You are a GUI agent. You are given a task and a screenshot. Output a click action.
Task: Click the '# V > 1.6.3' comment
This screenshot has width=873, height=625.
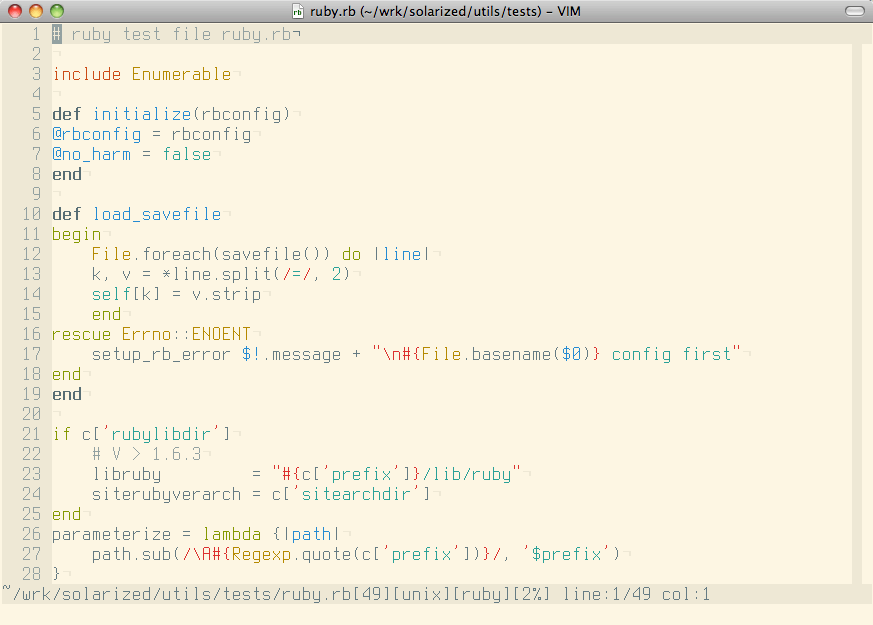[146, 454]
